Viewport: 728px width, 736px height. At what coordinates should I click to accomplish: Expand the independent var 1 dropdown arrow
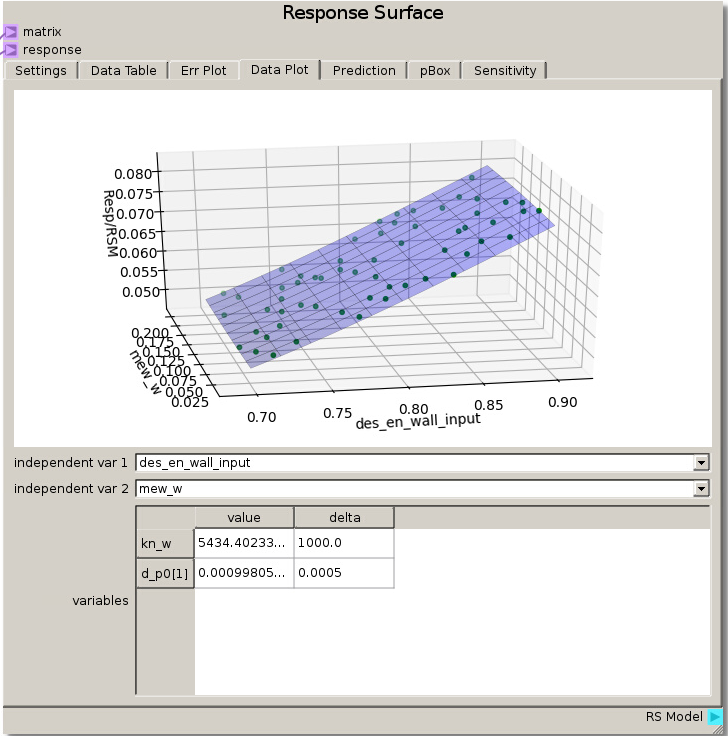[701, 463]
